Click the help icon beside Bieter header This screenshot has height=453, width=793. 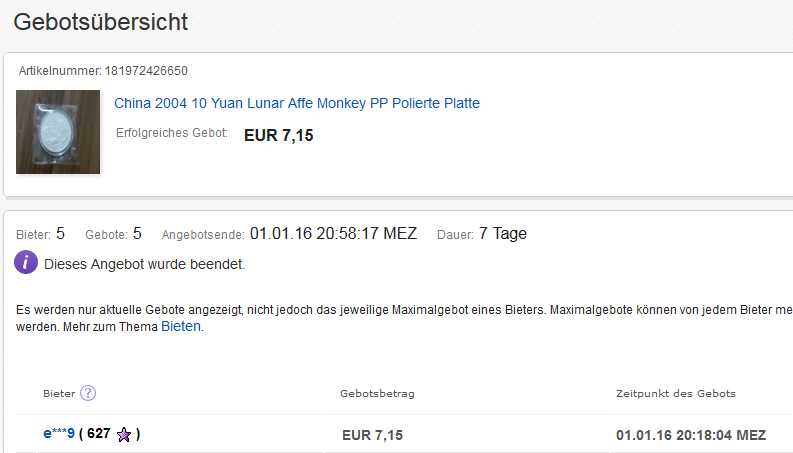coord(88,393)
